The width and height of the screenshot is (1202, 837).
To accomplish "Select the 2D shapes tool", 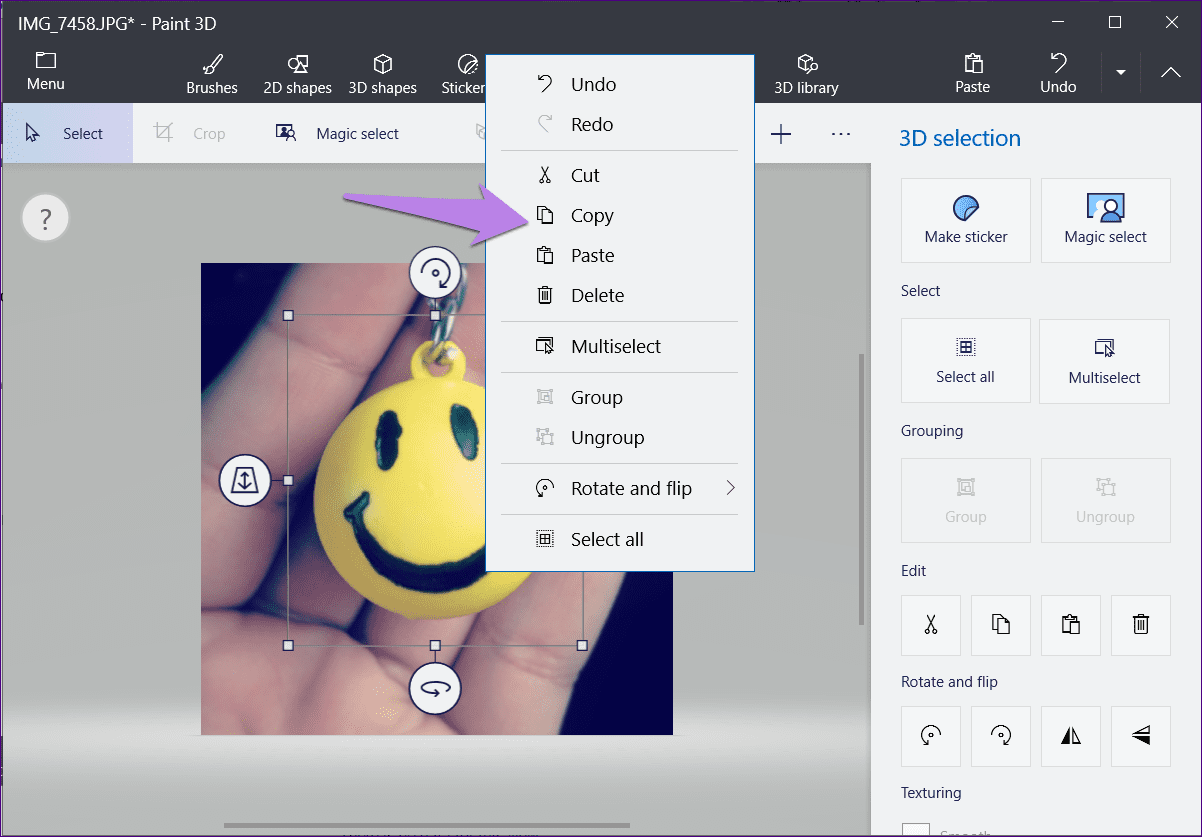I will (x=297, y=74).
